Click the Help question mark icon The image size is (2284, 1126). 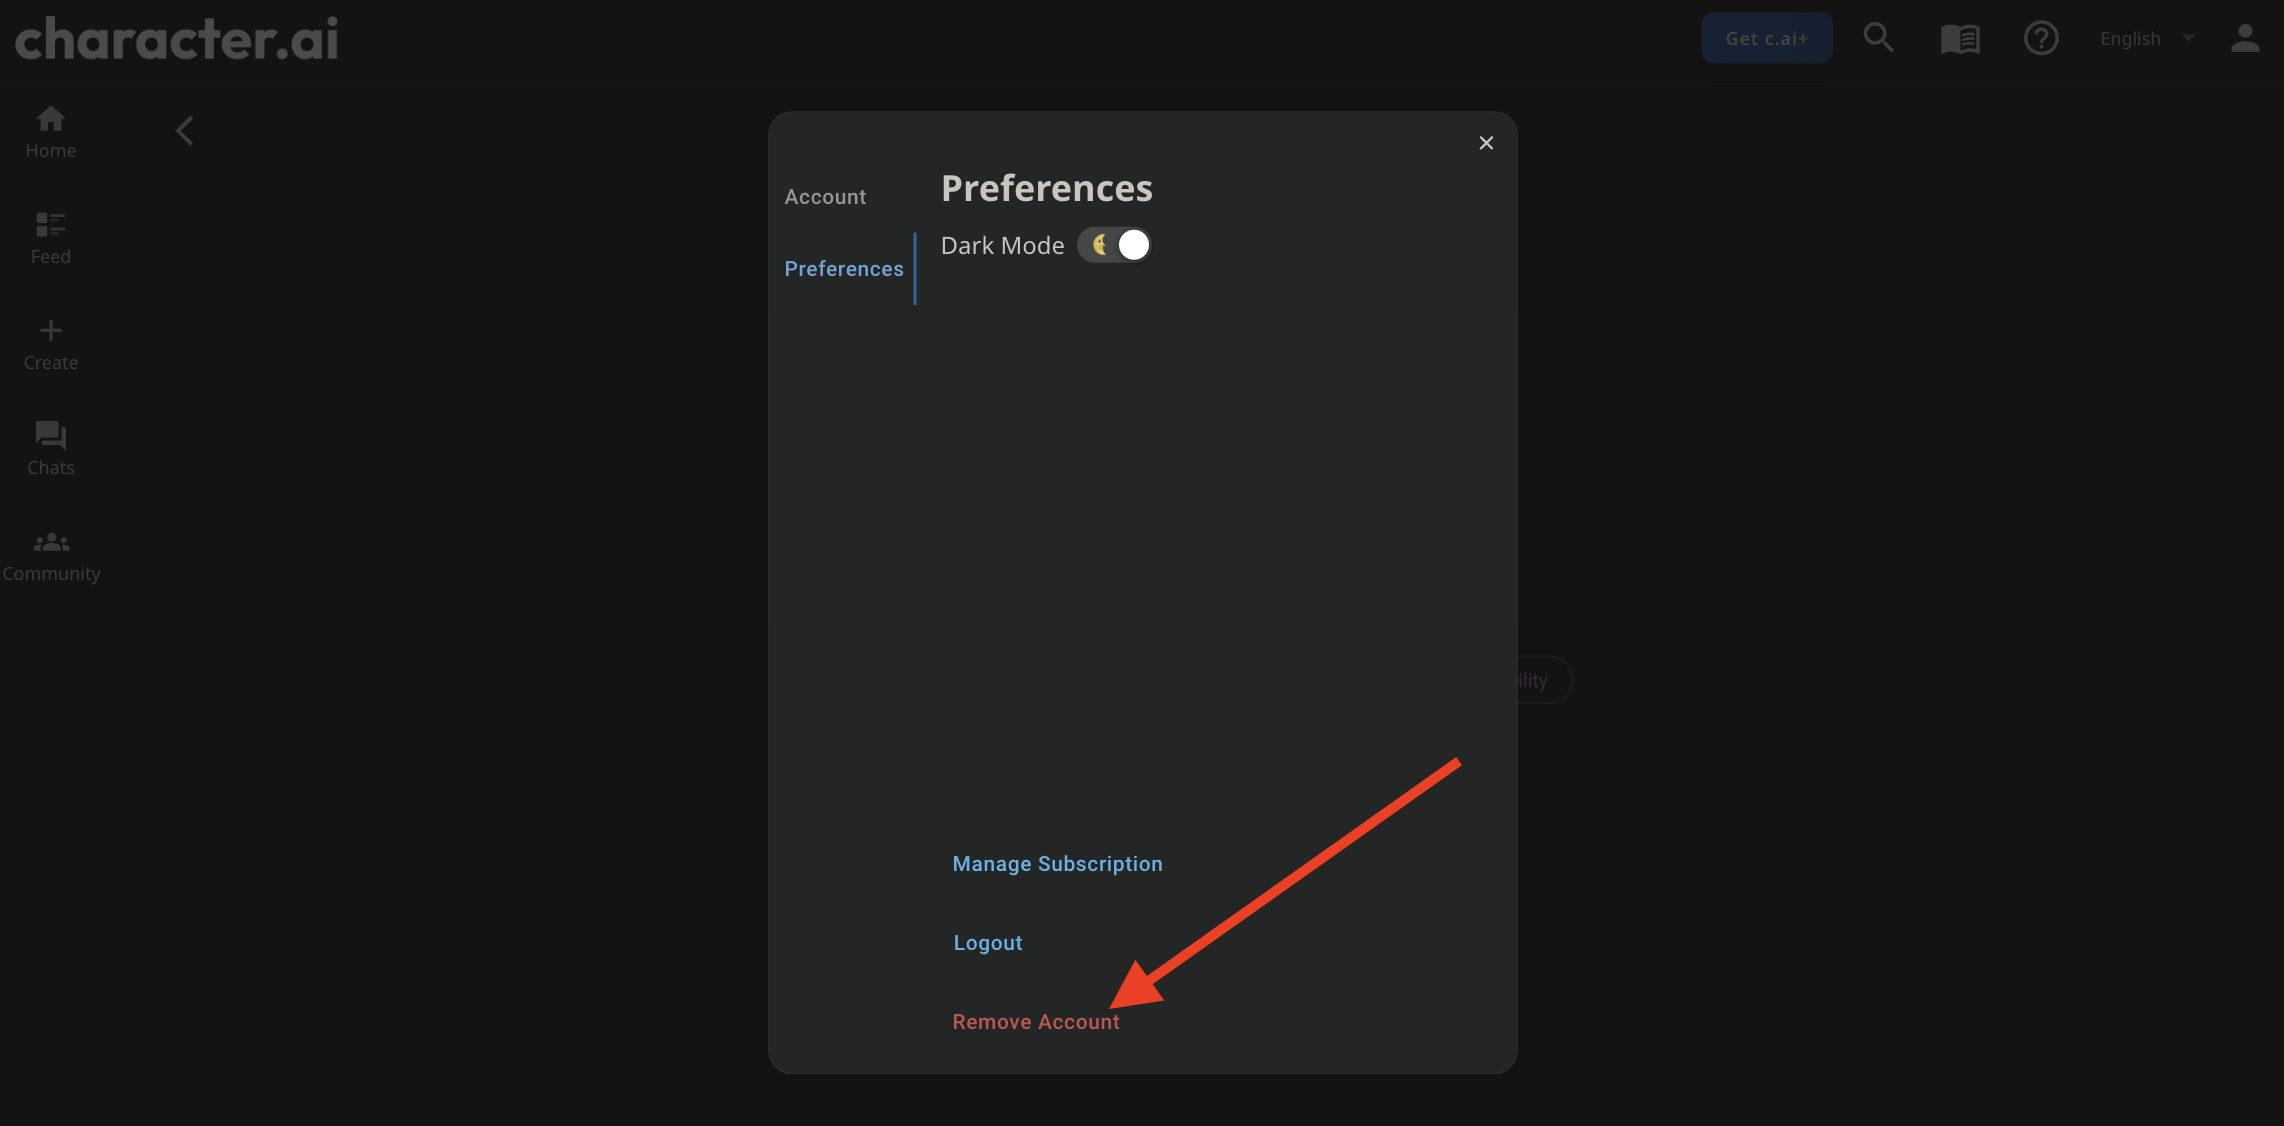tap(2041, 38)
